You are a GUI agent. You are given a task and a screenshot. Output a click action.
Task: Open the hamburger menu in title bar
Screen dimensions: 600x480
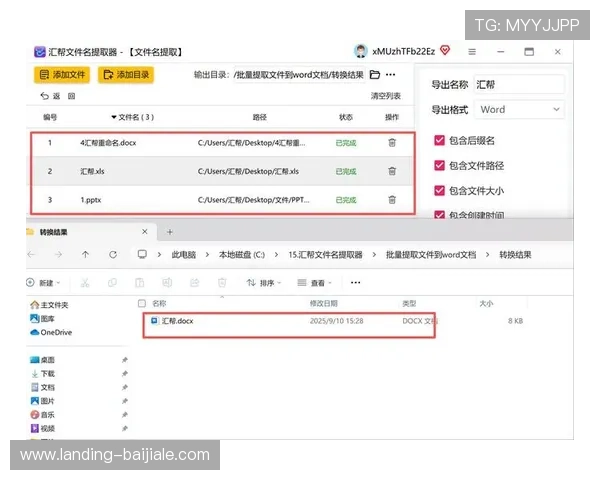[472, 52]
